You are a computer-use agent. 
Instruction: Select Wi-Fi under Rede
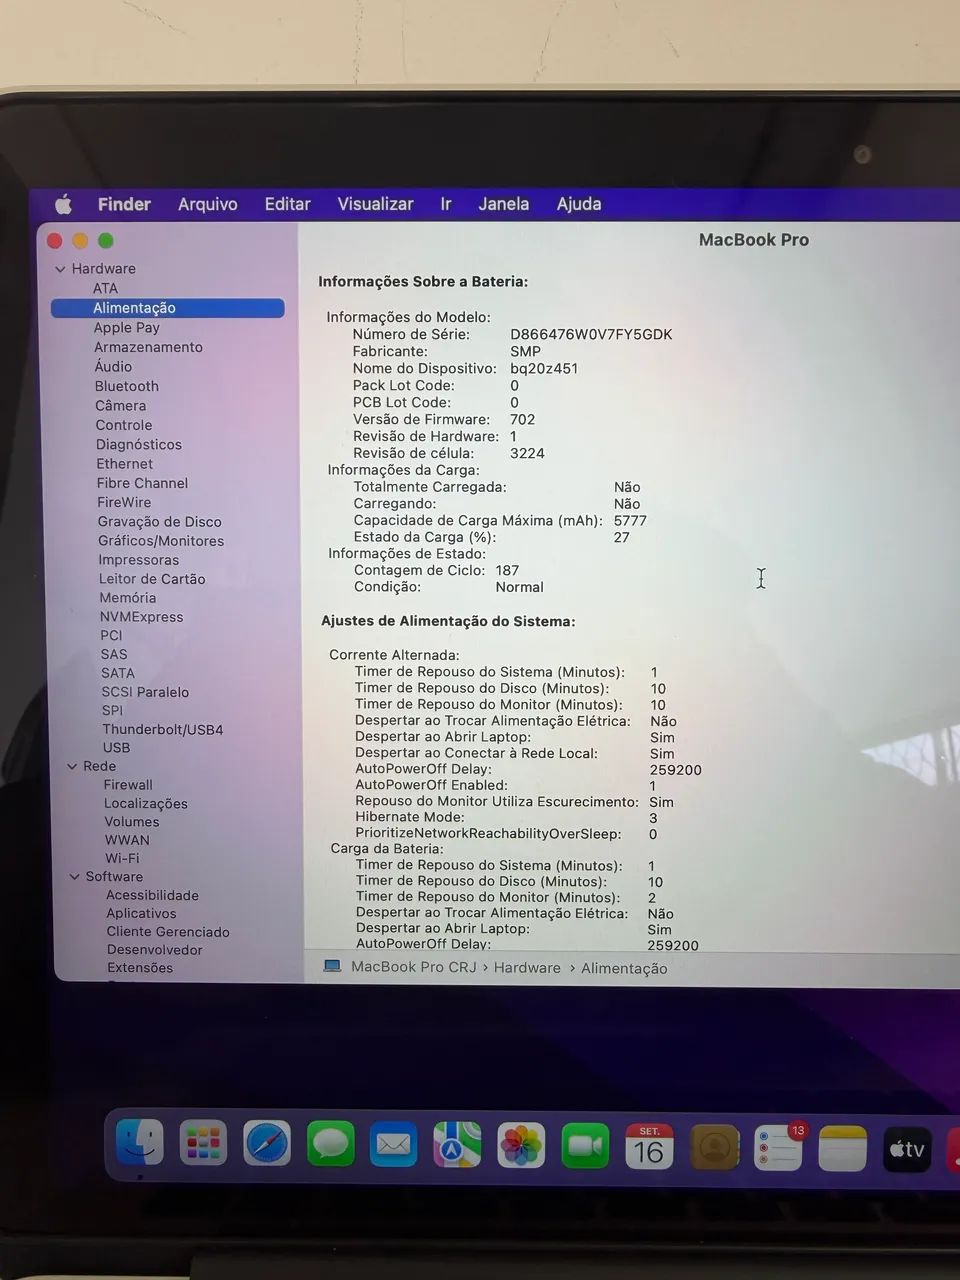[x=122, y=859]
